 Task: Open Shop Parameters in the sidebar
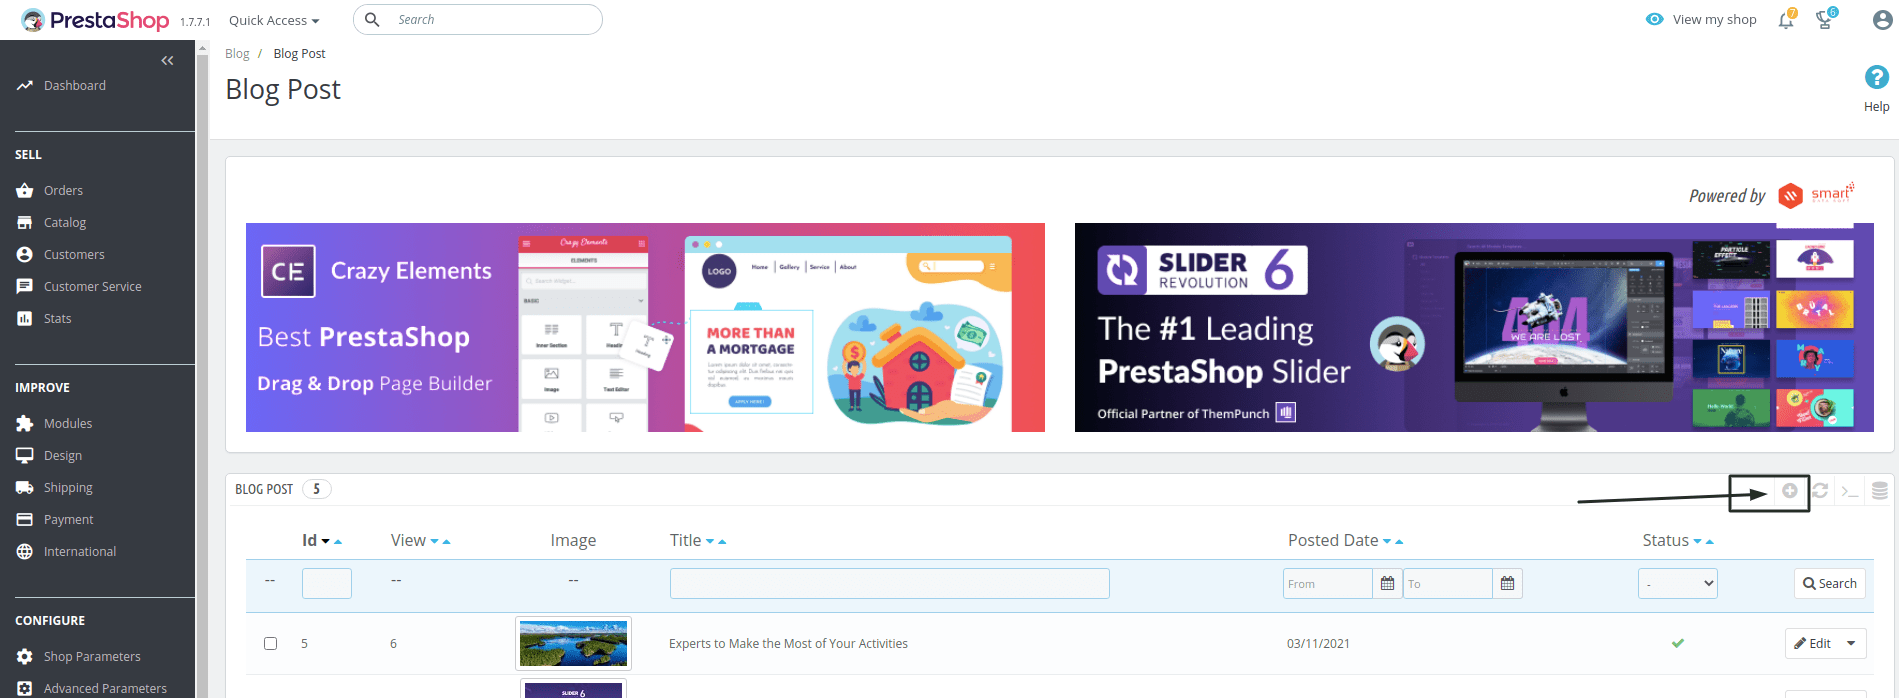point(92,656)
